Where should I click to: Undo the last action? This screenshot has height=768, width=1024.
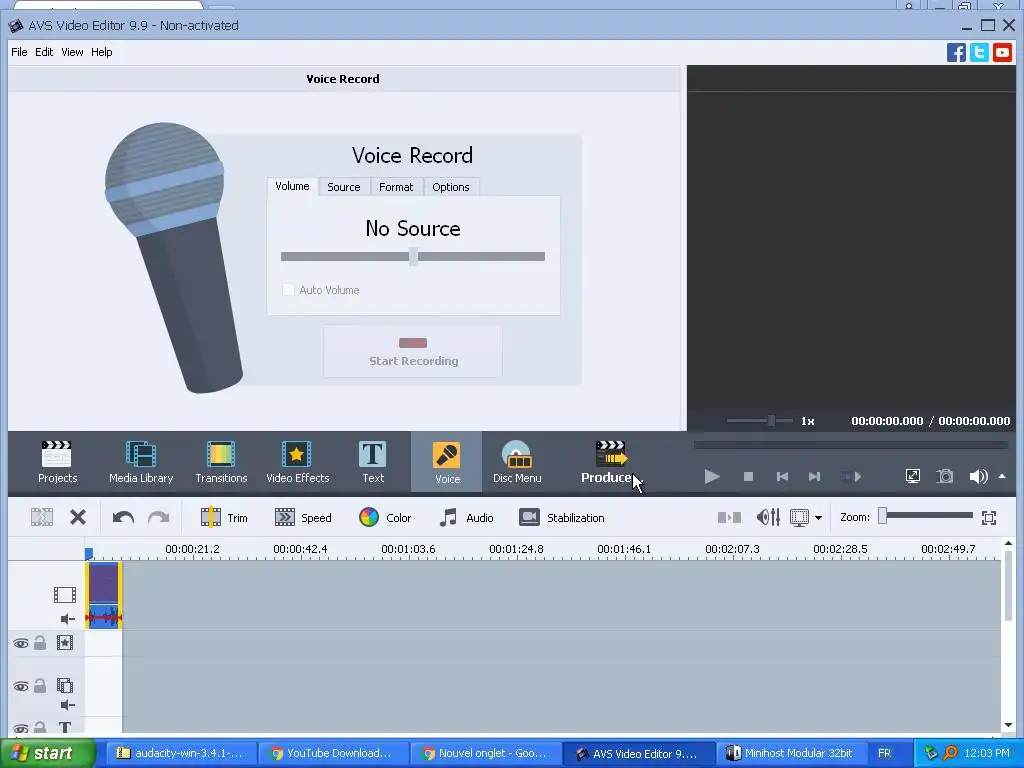pyautogui.click(x=123, y=517)
